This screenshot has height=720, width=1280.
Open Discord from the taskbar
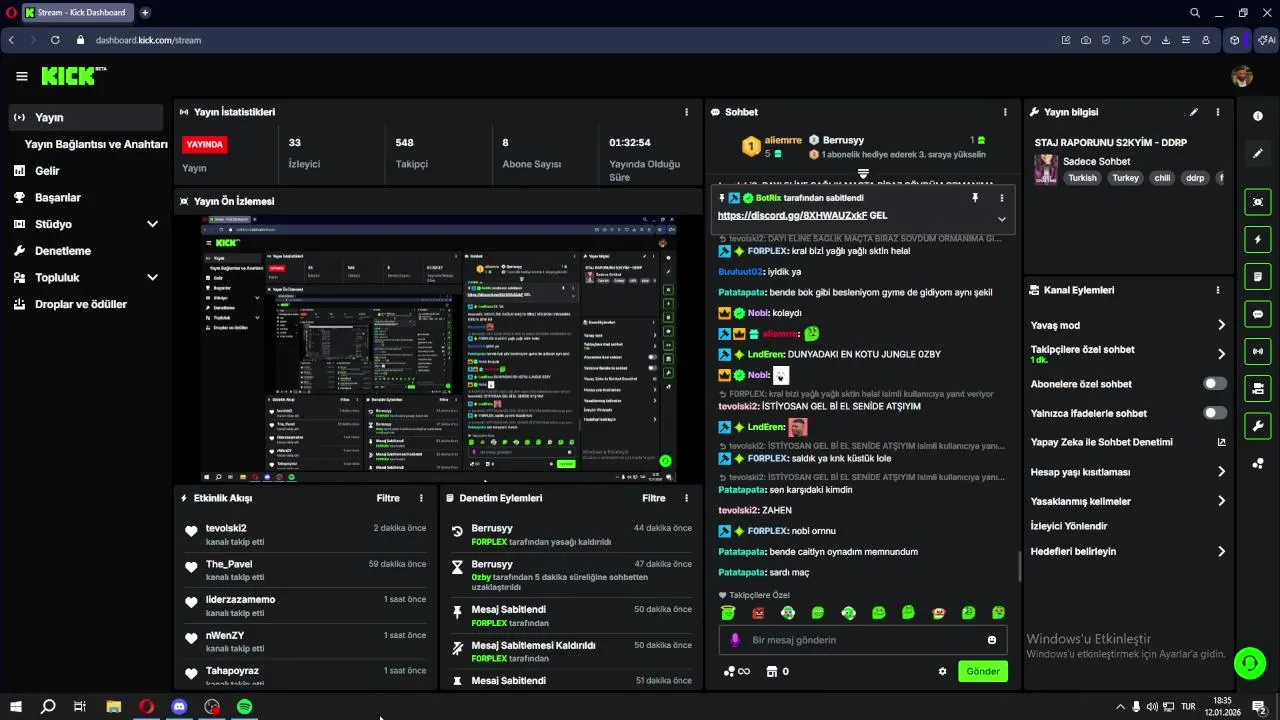tap(179, 706)
